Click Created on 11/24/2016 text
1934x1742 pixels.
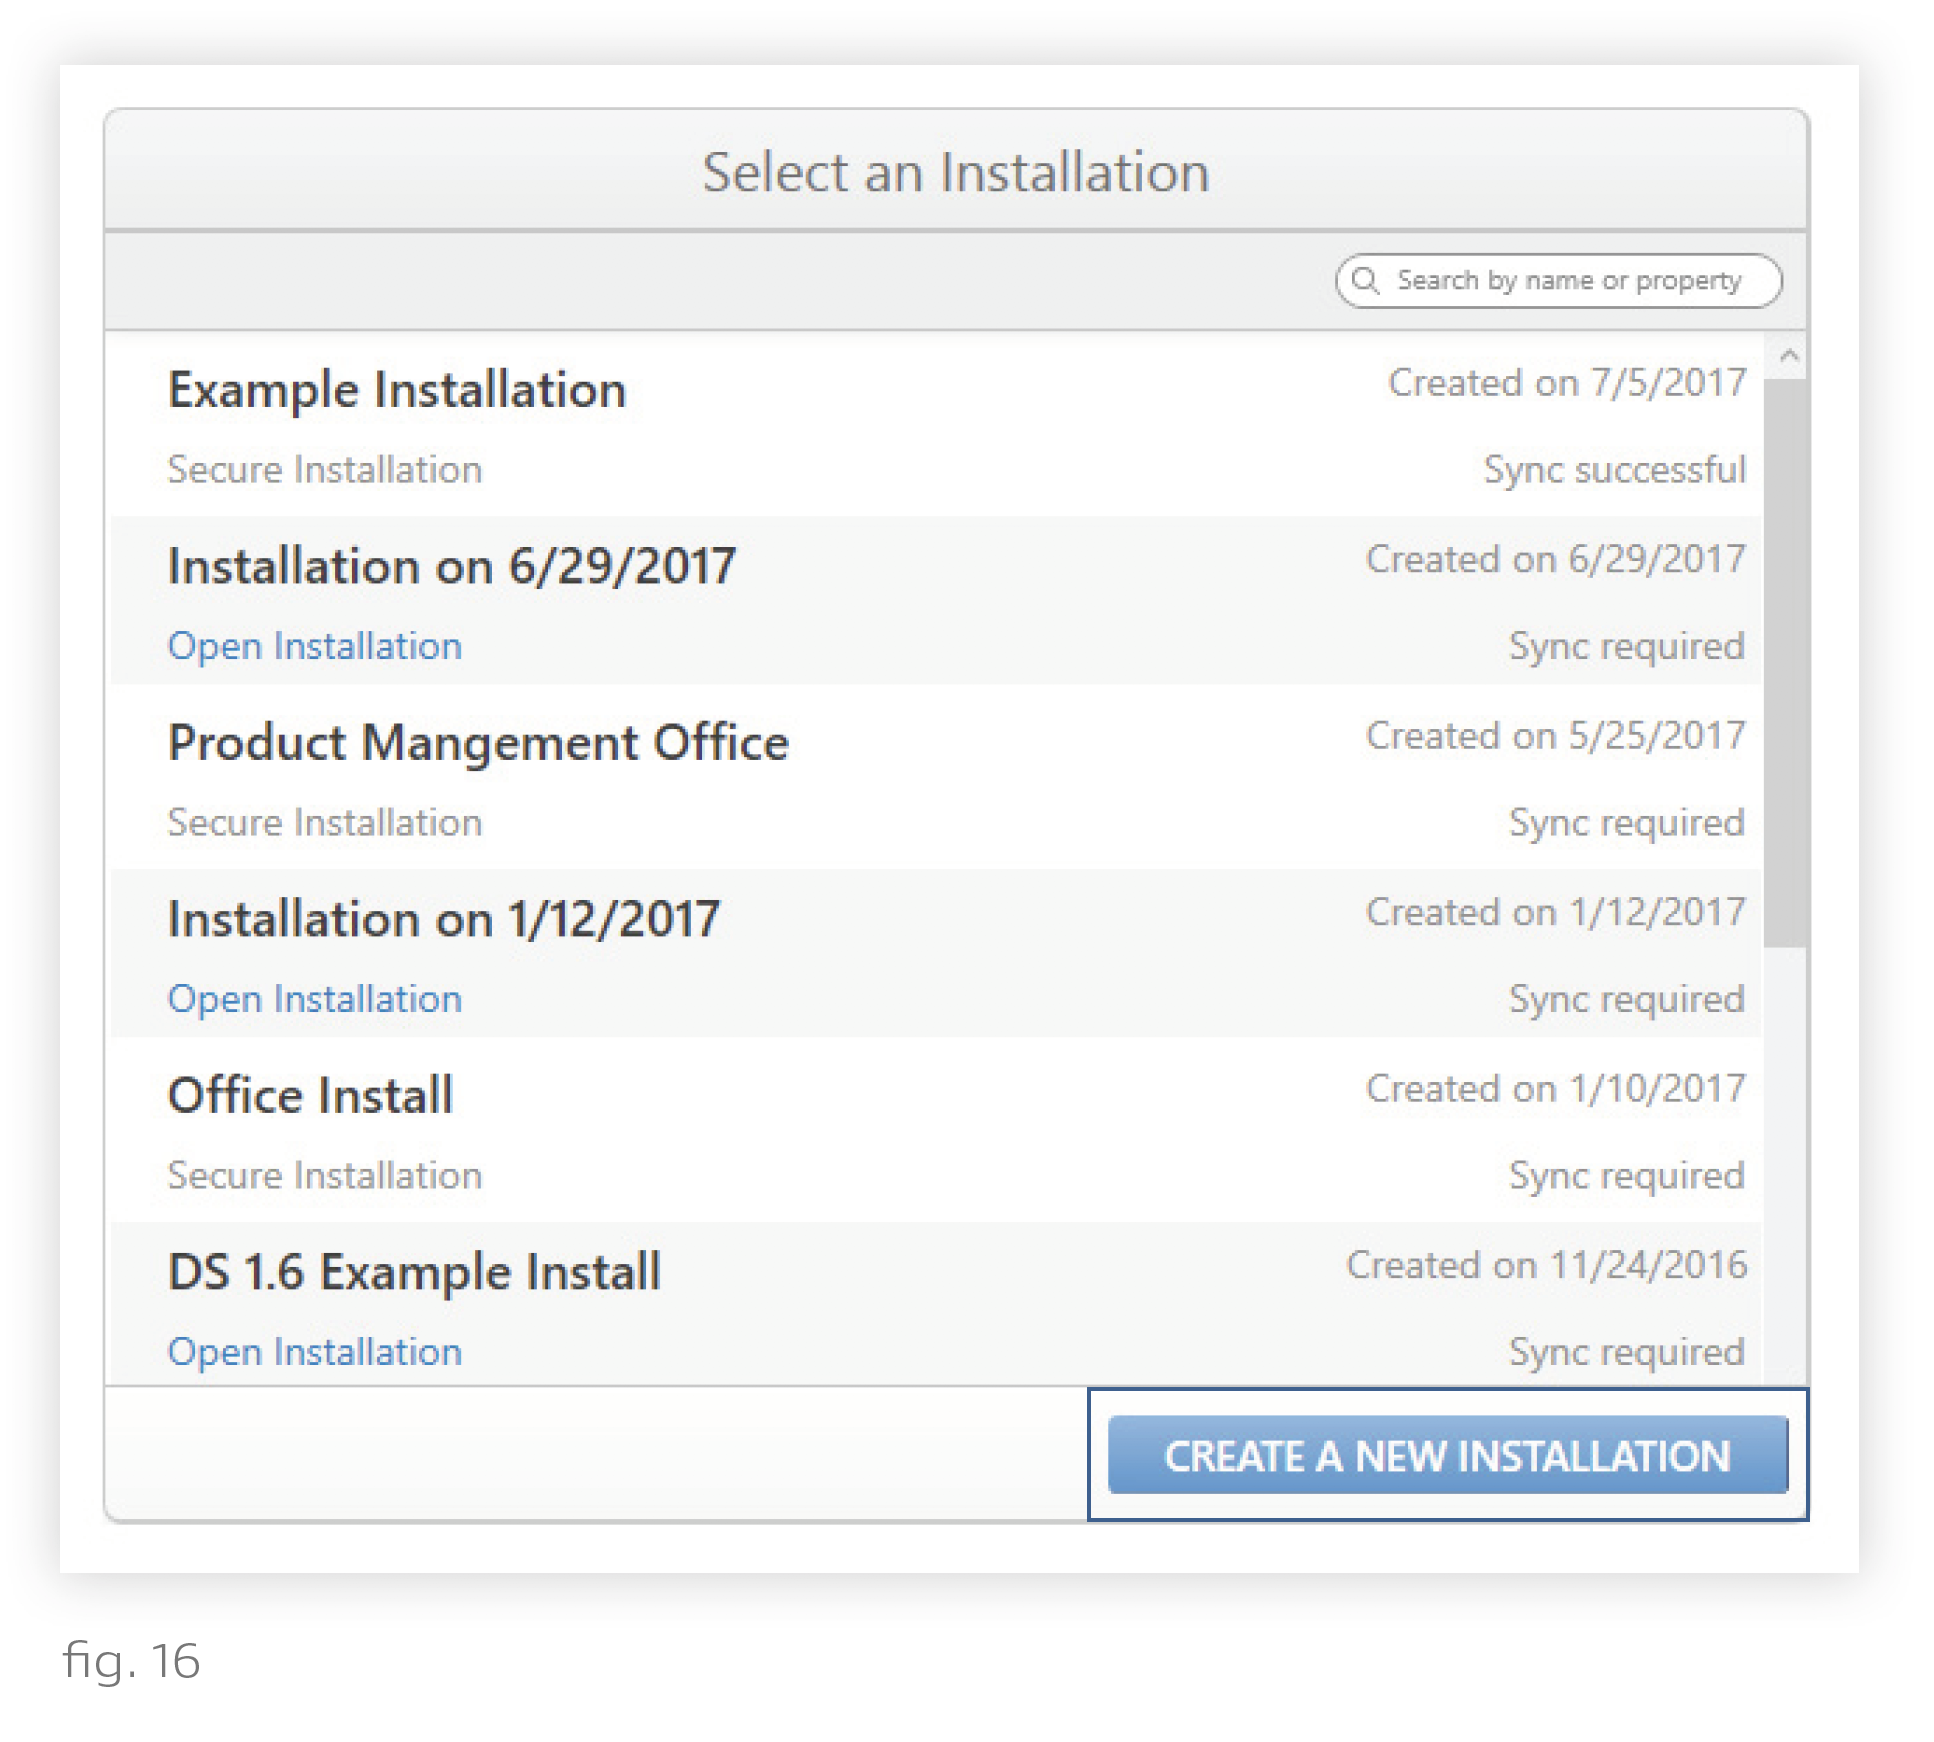click(1547, 1265)
